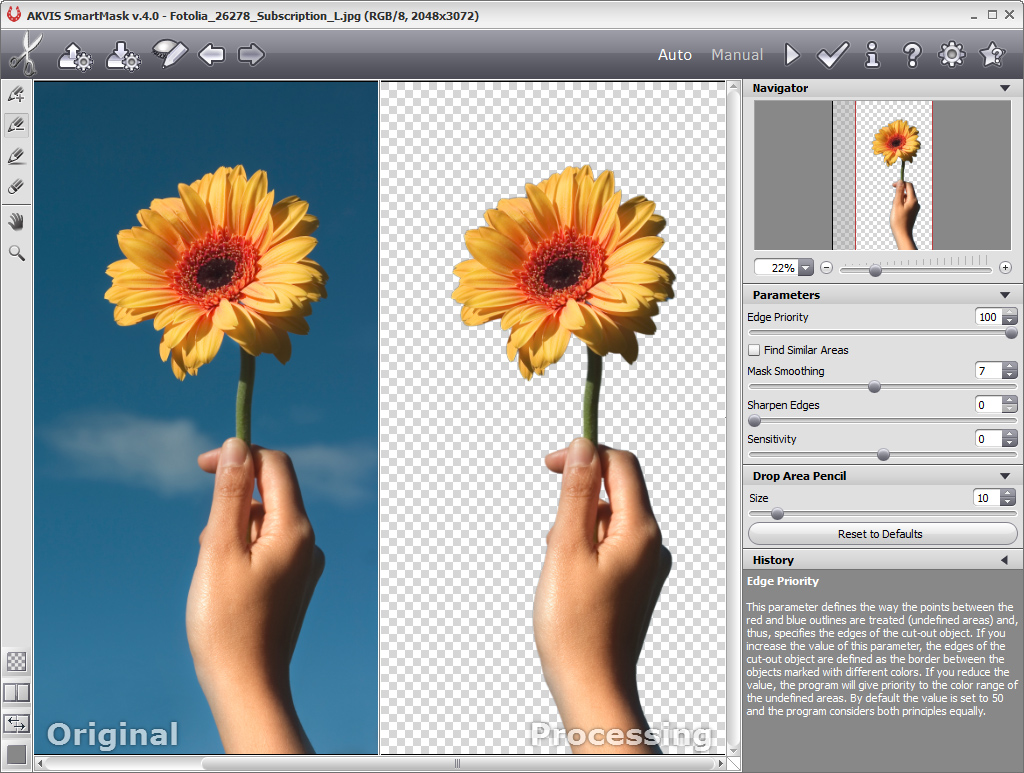Screen dimensions: 1024x773
Task: Toggle the two-window split view mode
Action: click(x=17, y=692)
